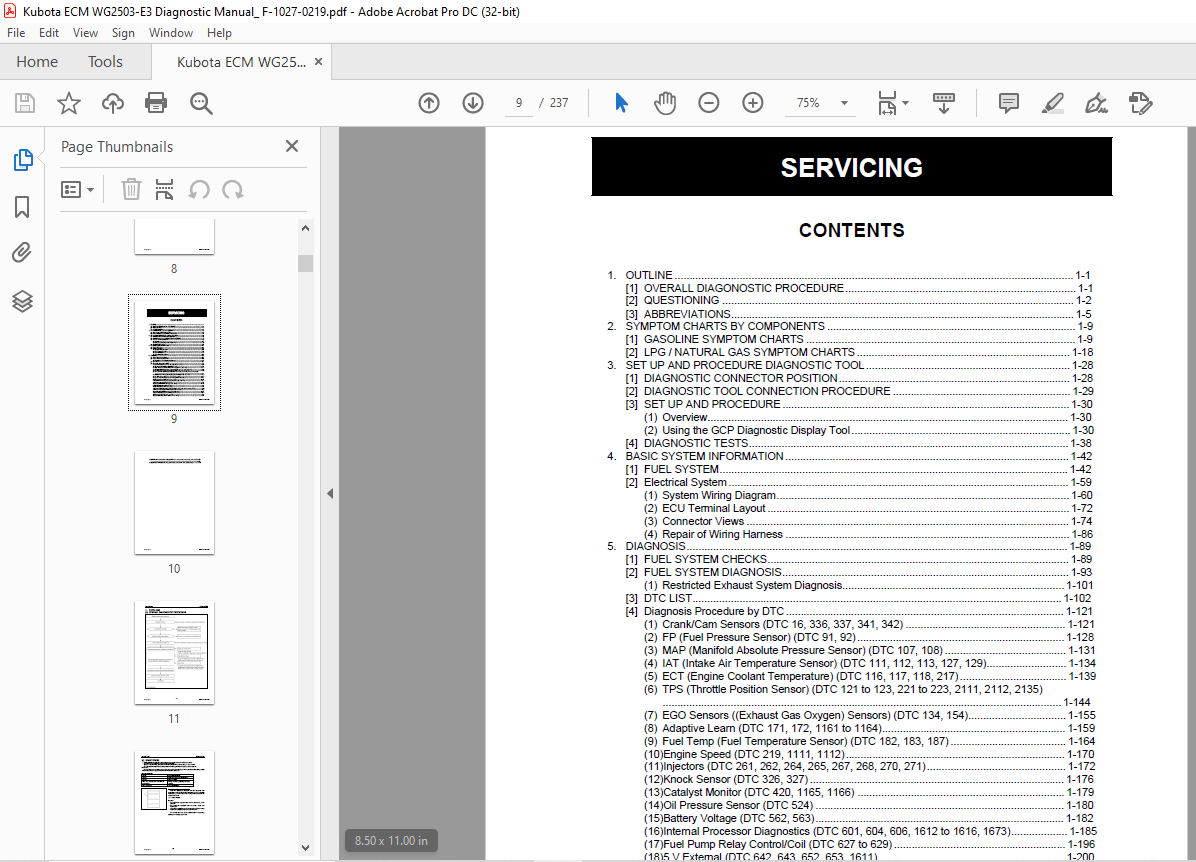Click the current page number field

(519, 103)
